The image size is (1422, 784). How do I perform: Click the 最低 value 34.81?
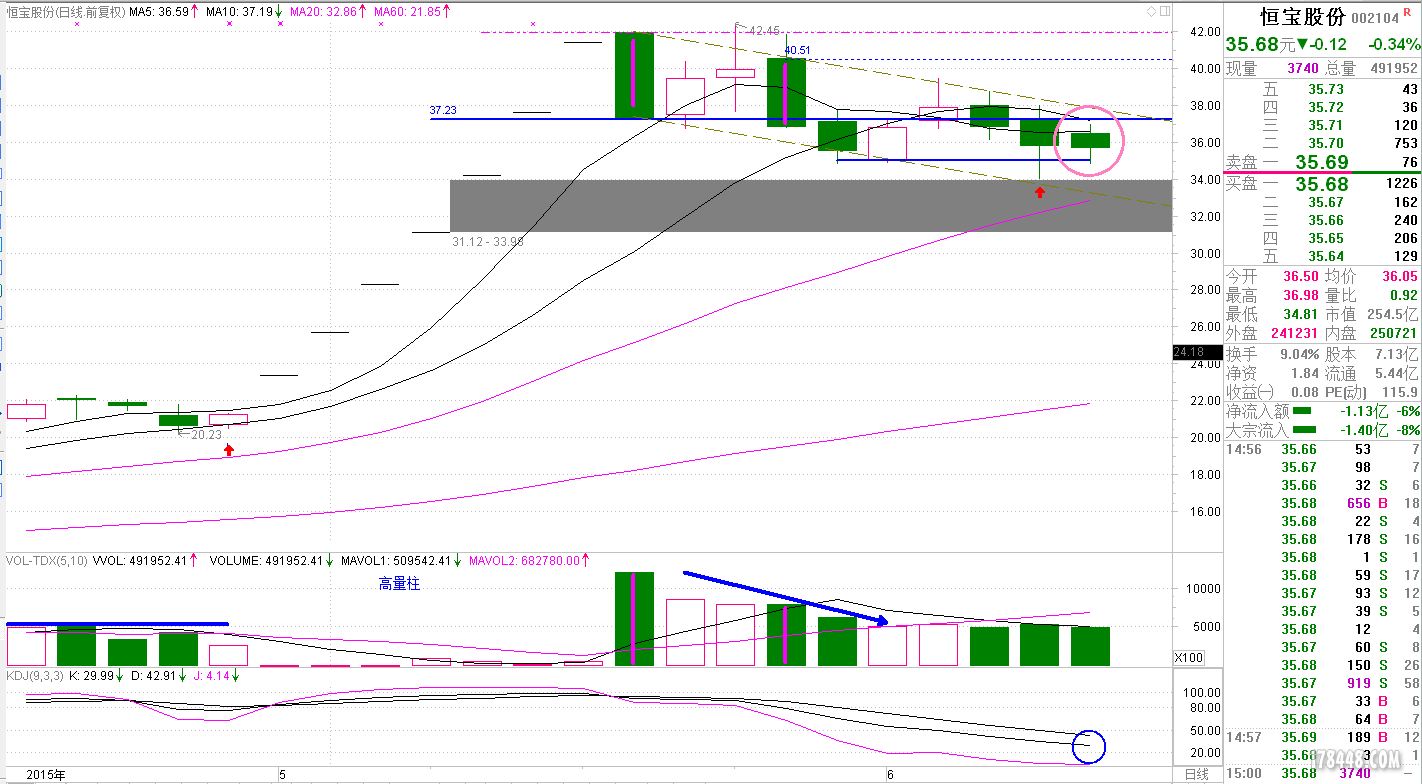(1300, 314)
